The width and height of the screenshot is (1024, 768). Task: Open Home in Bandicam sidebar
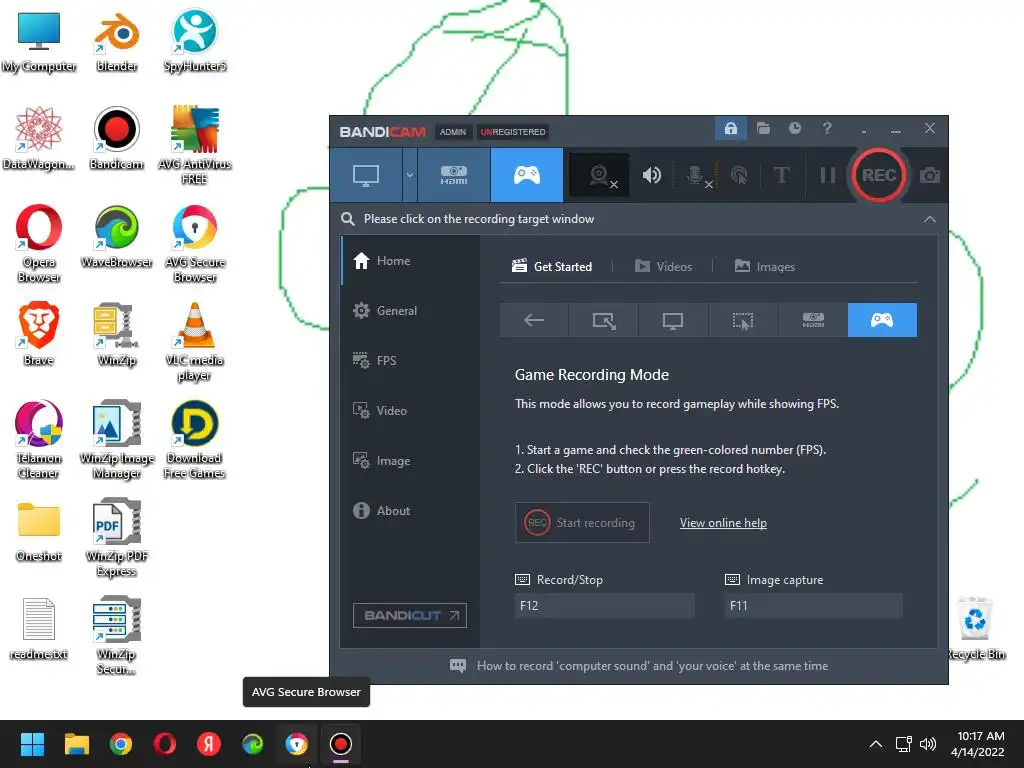pyautogui.click(x=410, y=261)
